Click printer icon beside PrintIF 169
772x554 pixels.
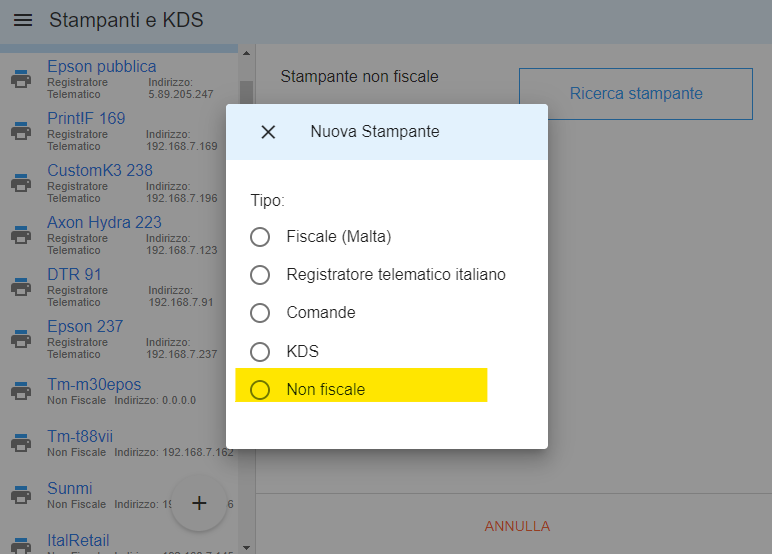tap(20, 131)
